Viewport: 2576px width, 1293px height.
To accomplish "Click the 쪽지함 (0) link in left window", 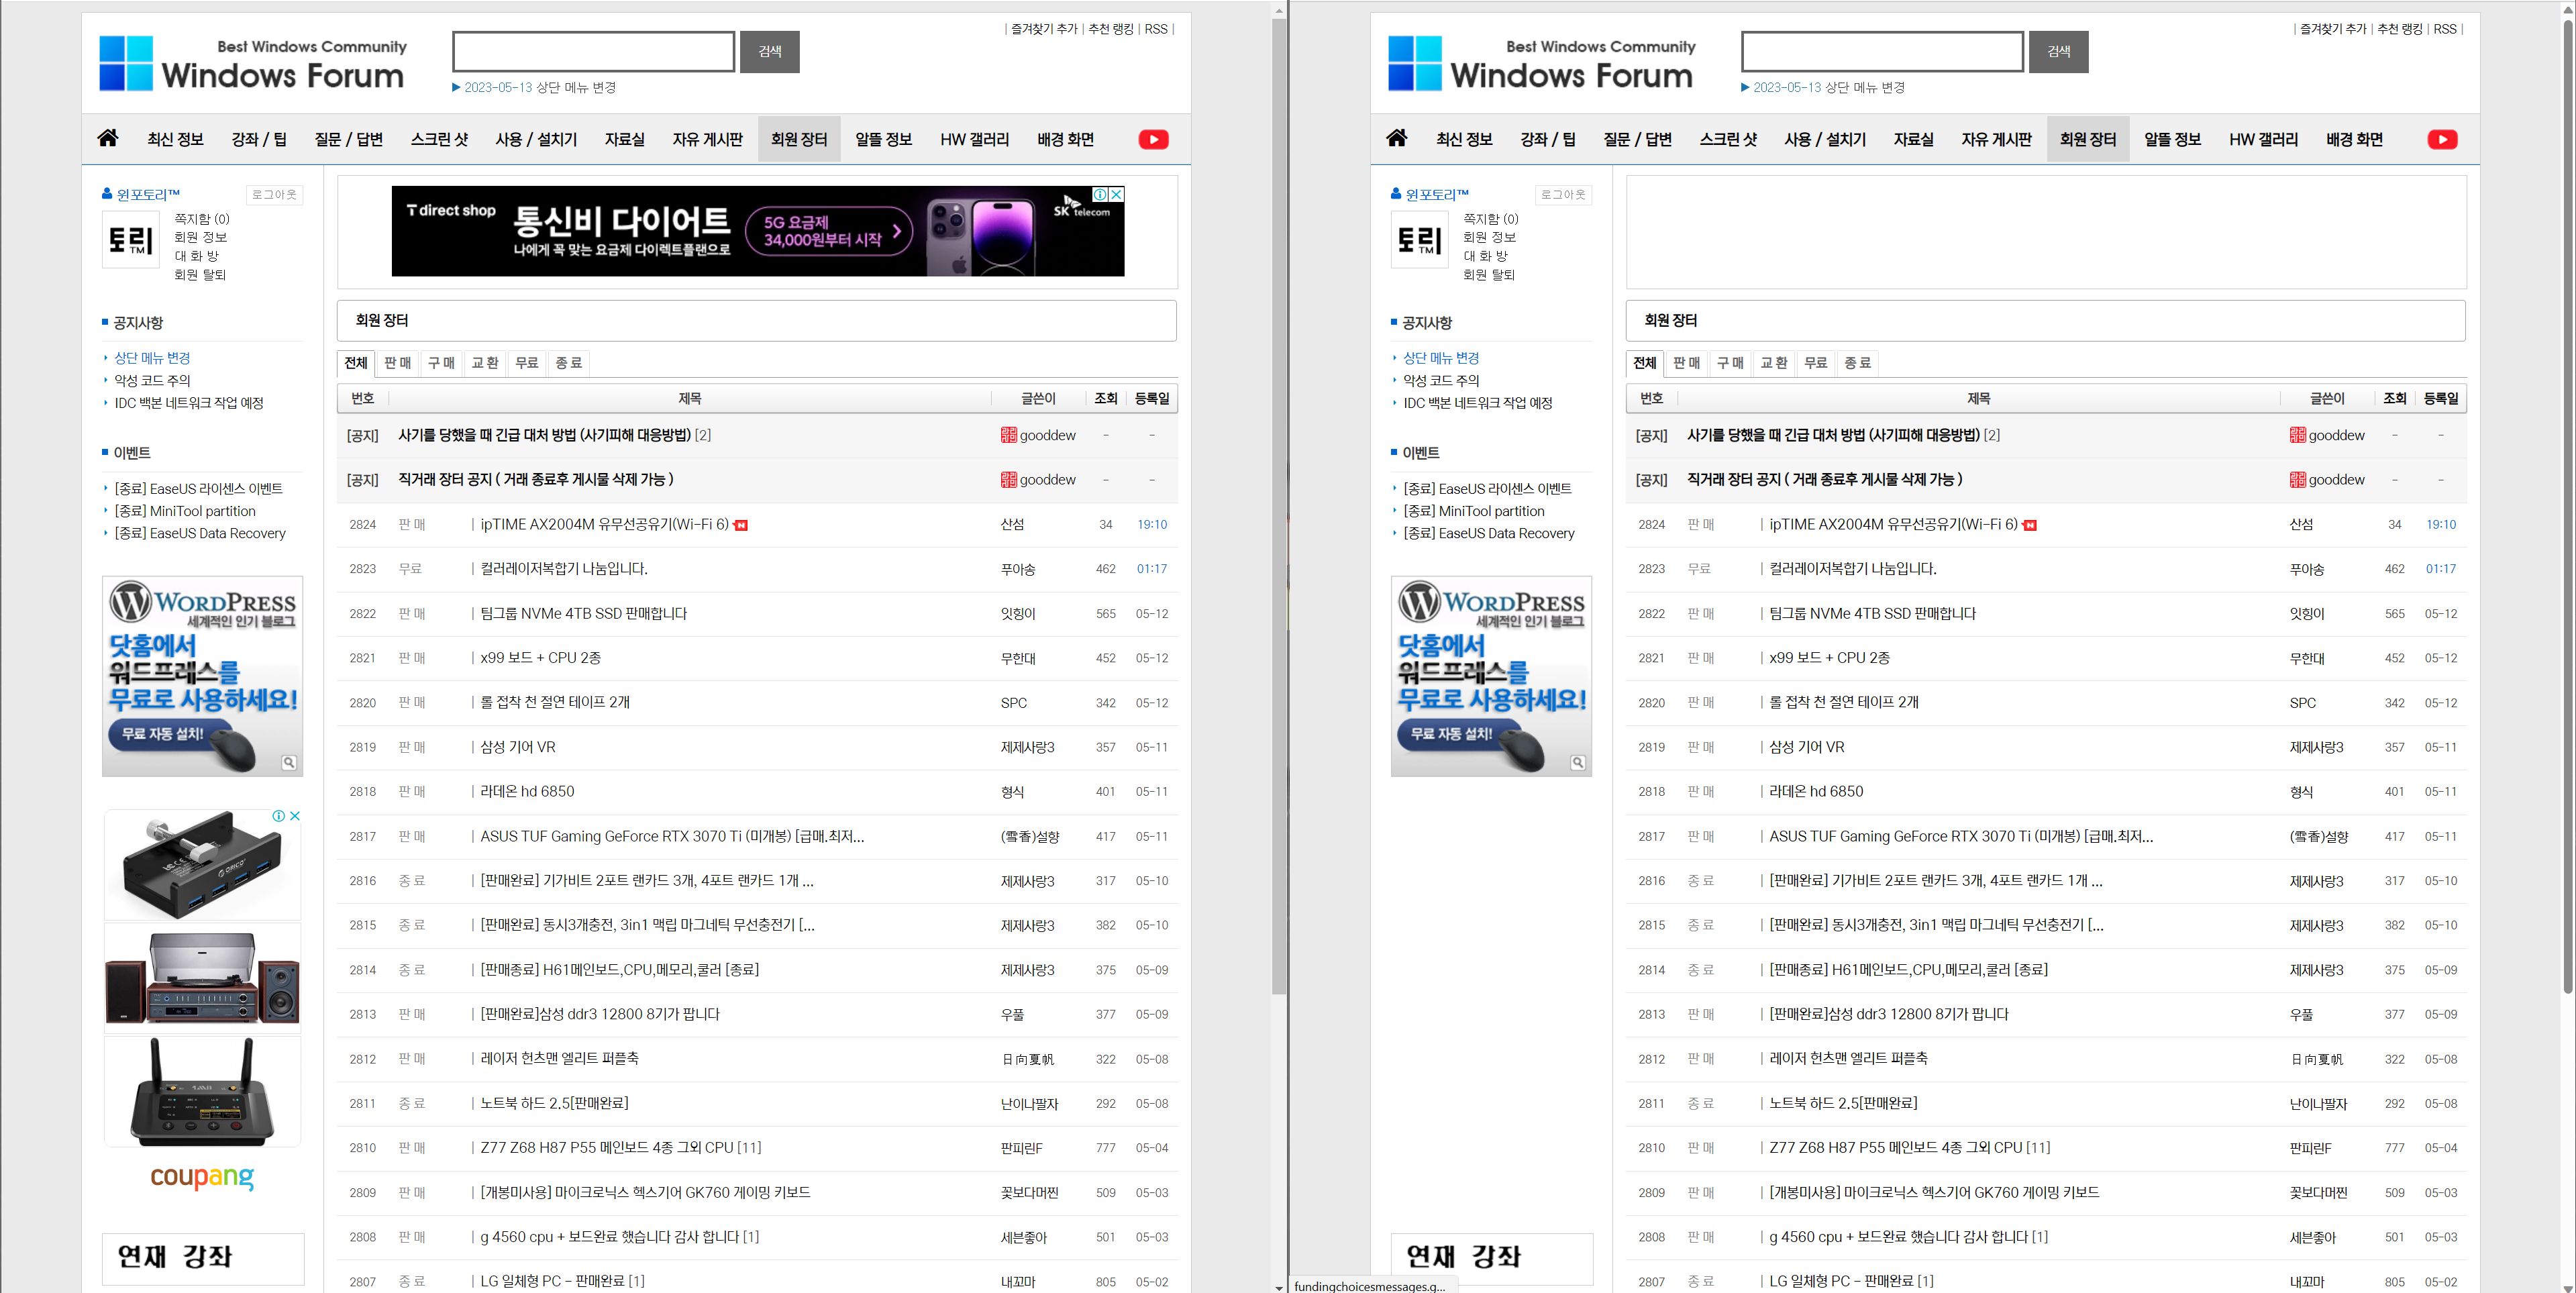I will (x=202, y=219).
